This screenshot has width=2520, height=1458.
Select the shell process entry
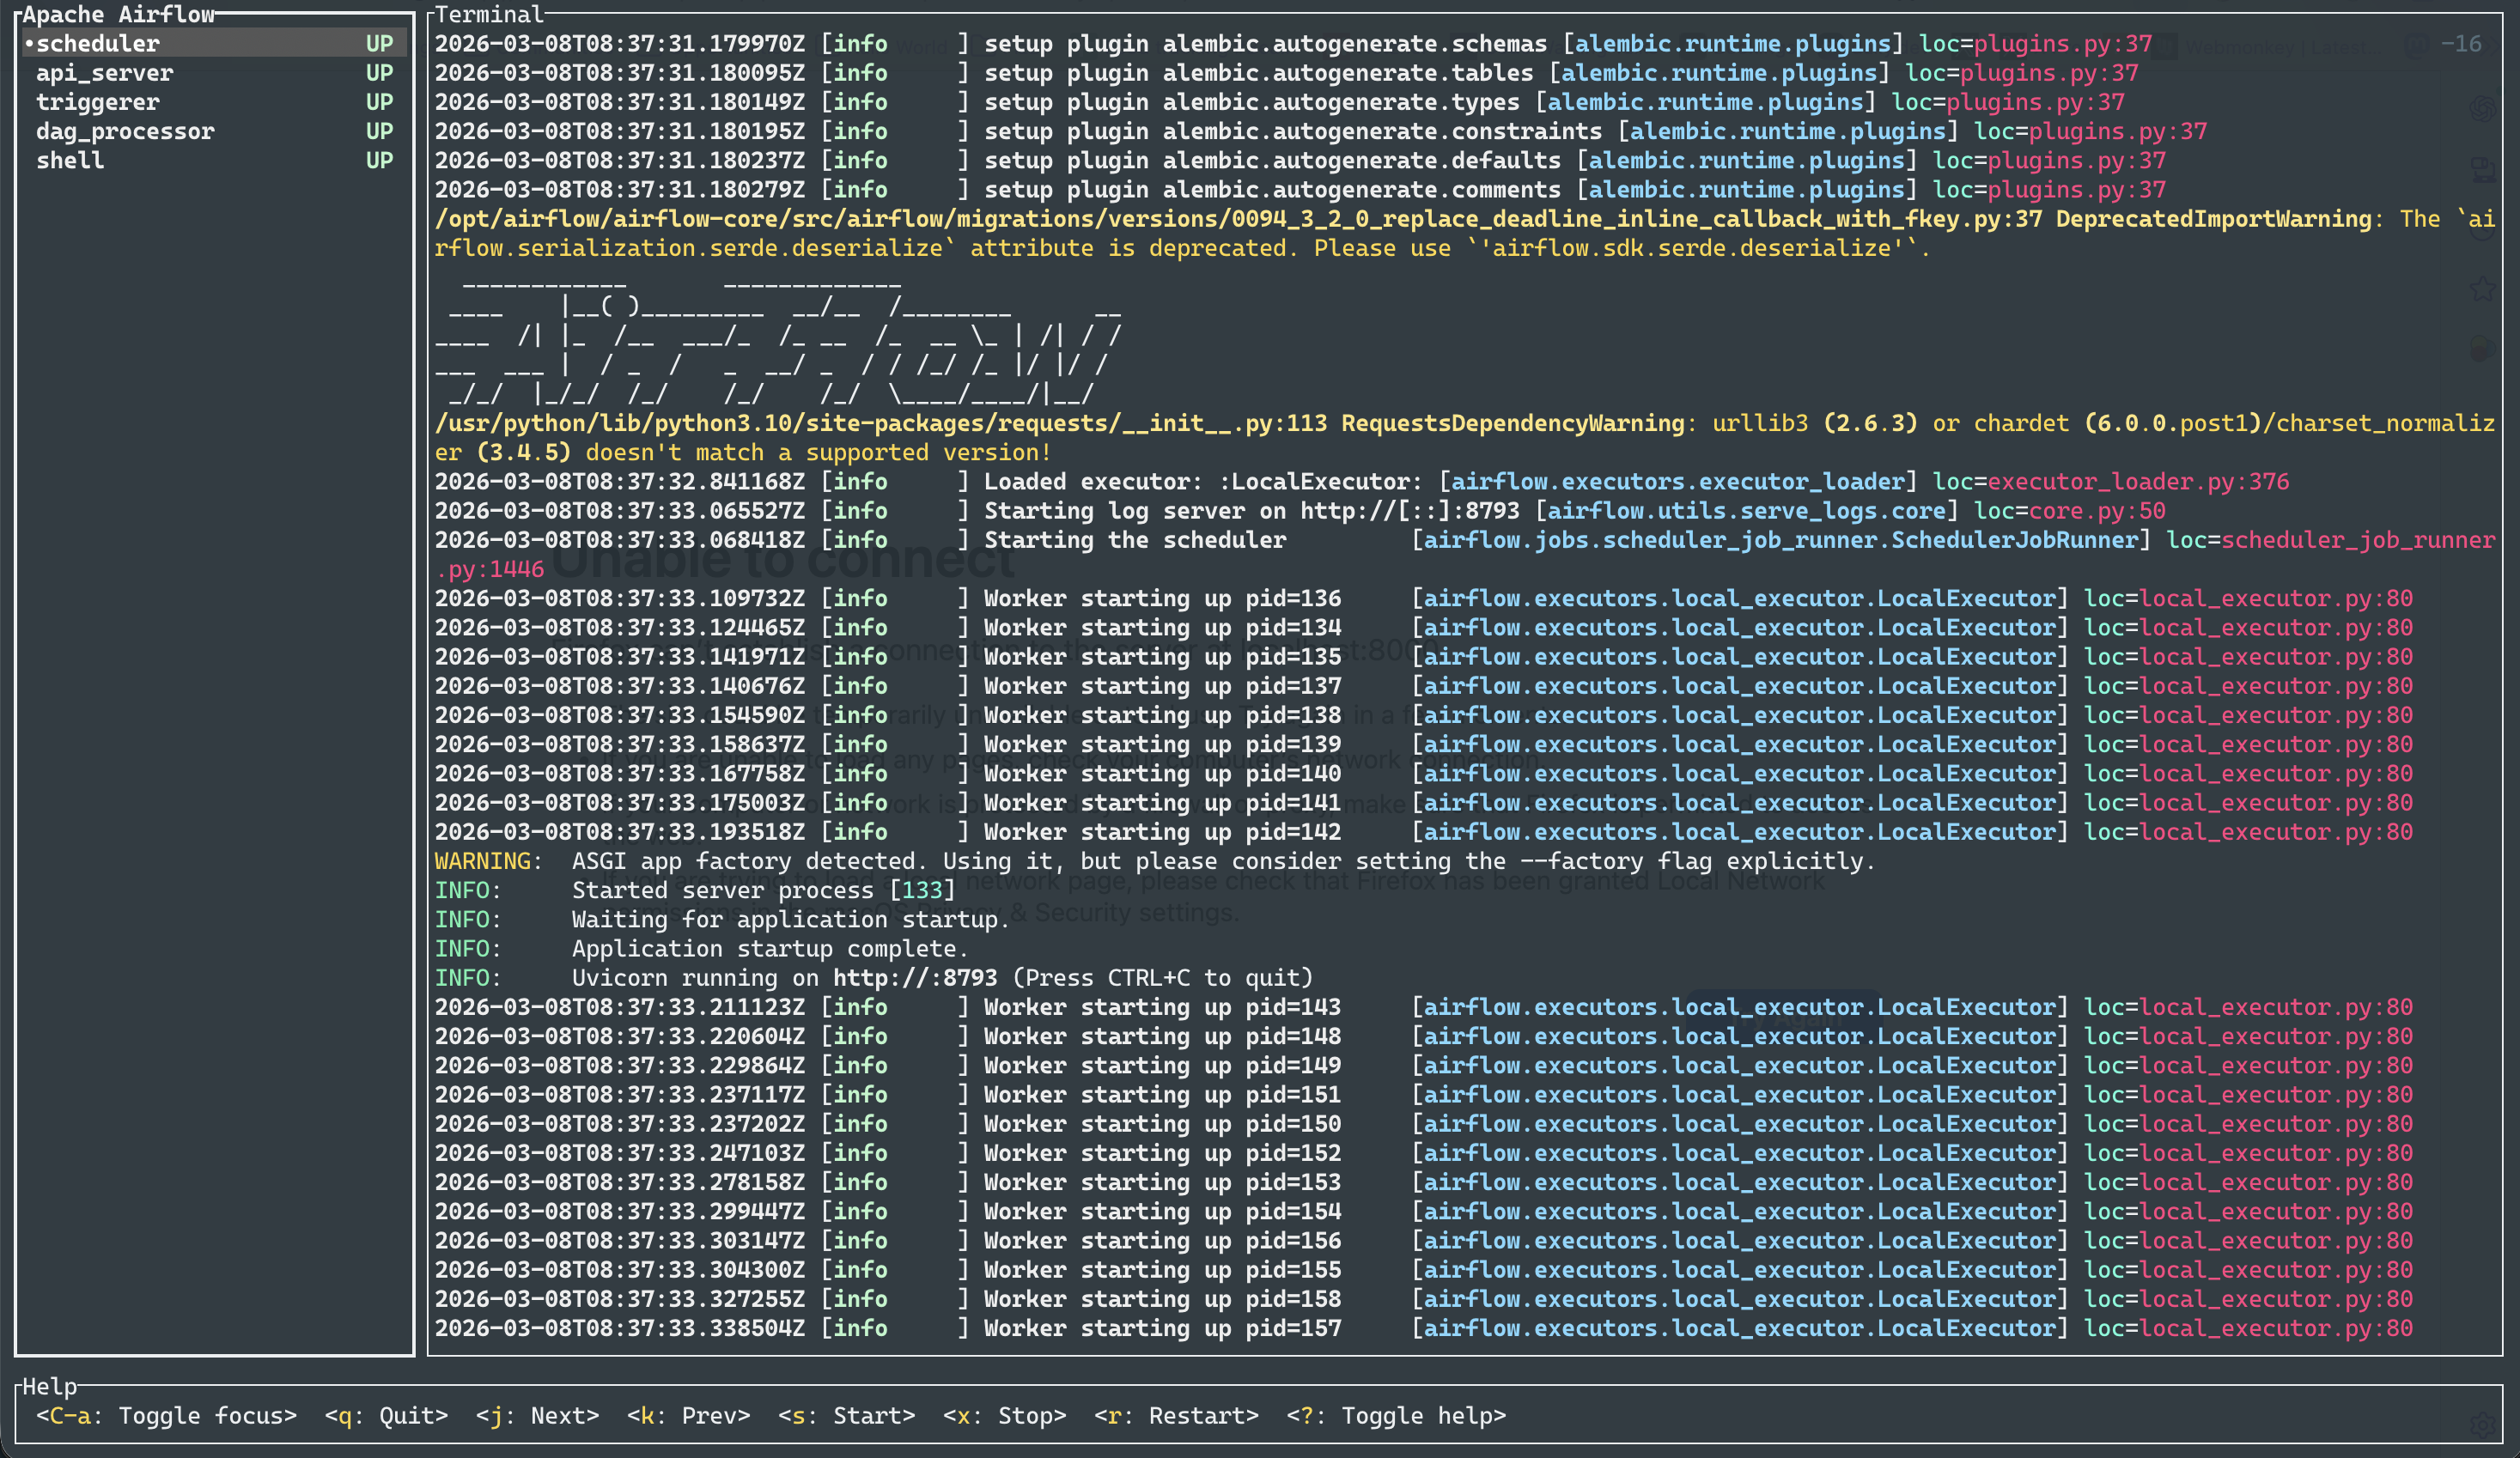click(x=70, y=160)
